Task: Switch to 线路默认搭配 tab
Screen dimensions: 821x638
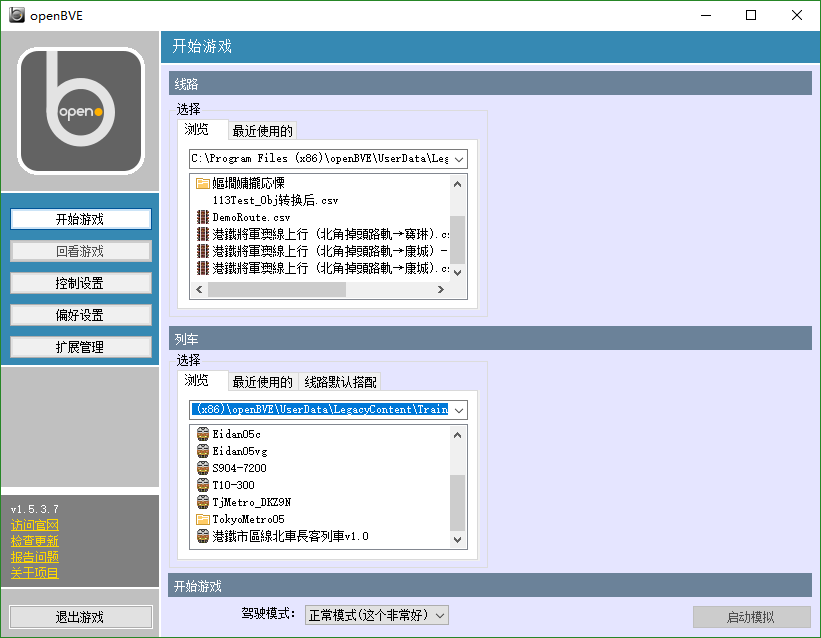Action: pyautogui.click(x=340, y=382)
